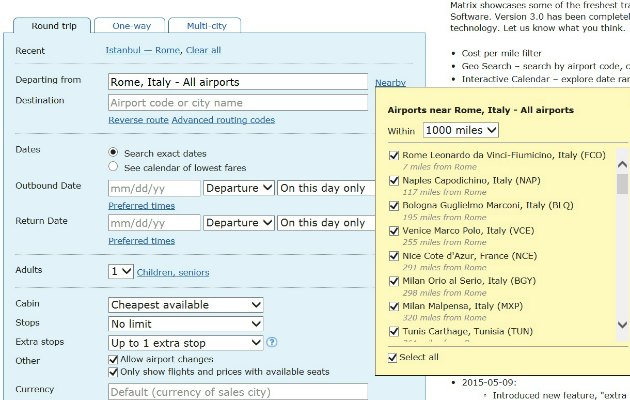Viewport: 630px width, 400px height.
Task: Expand the Cabin Cheapest available dropdown
Action: 185,305
